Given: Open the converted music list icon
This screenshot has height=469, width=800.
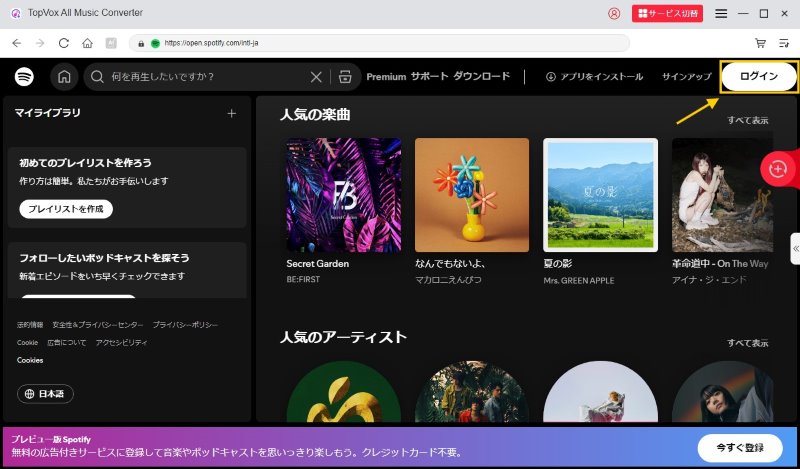Looking at the screenshot, I should (x=784, y=43).
